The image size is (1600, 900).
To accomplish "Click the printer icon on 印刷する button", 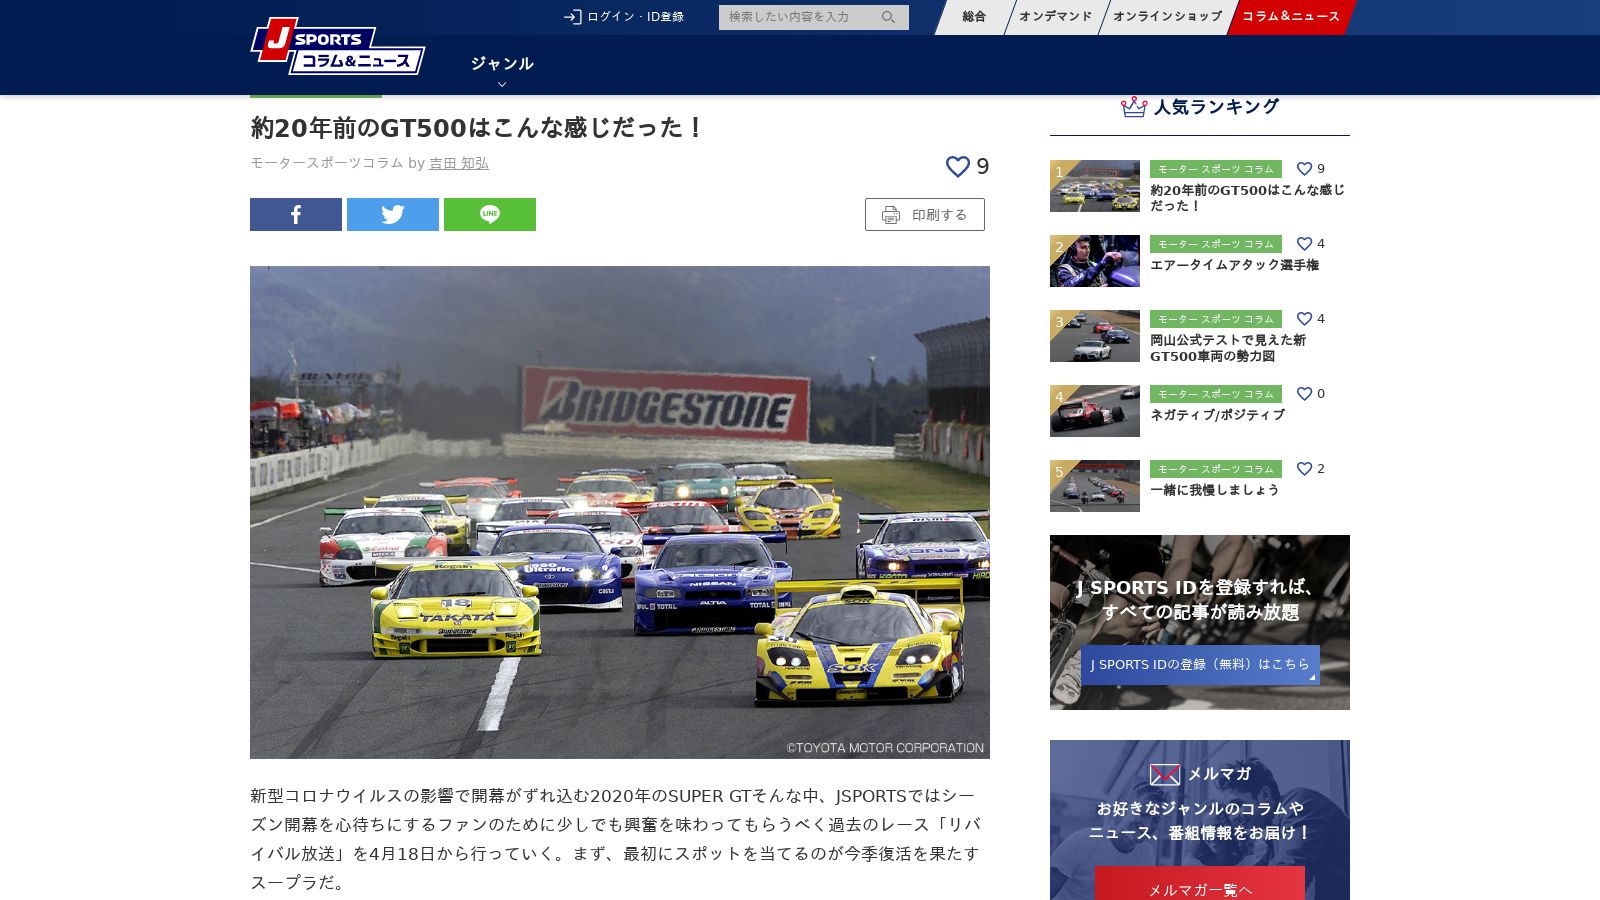I will [x=890, y=215].
